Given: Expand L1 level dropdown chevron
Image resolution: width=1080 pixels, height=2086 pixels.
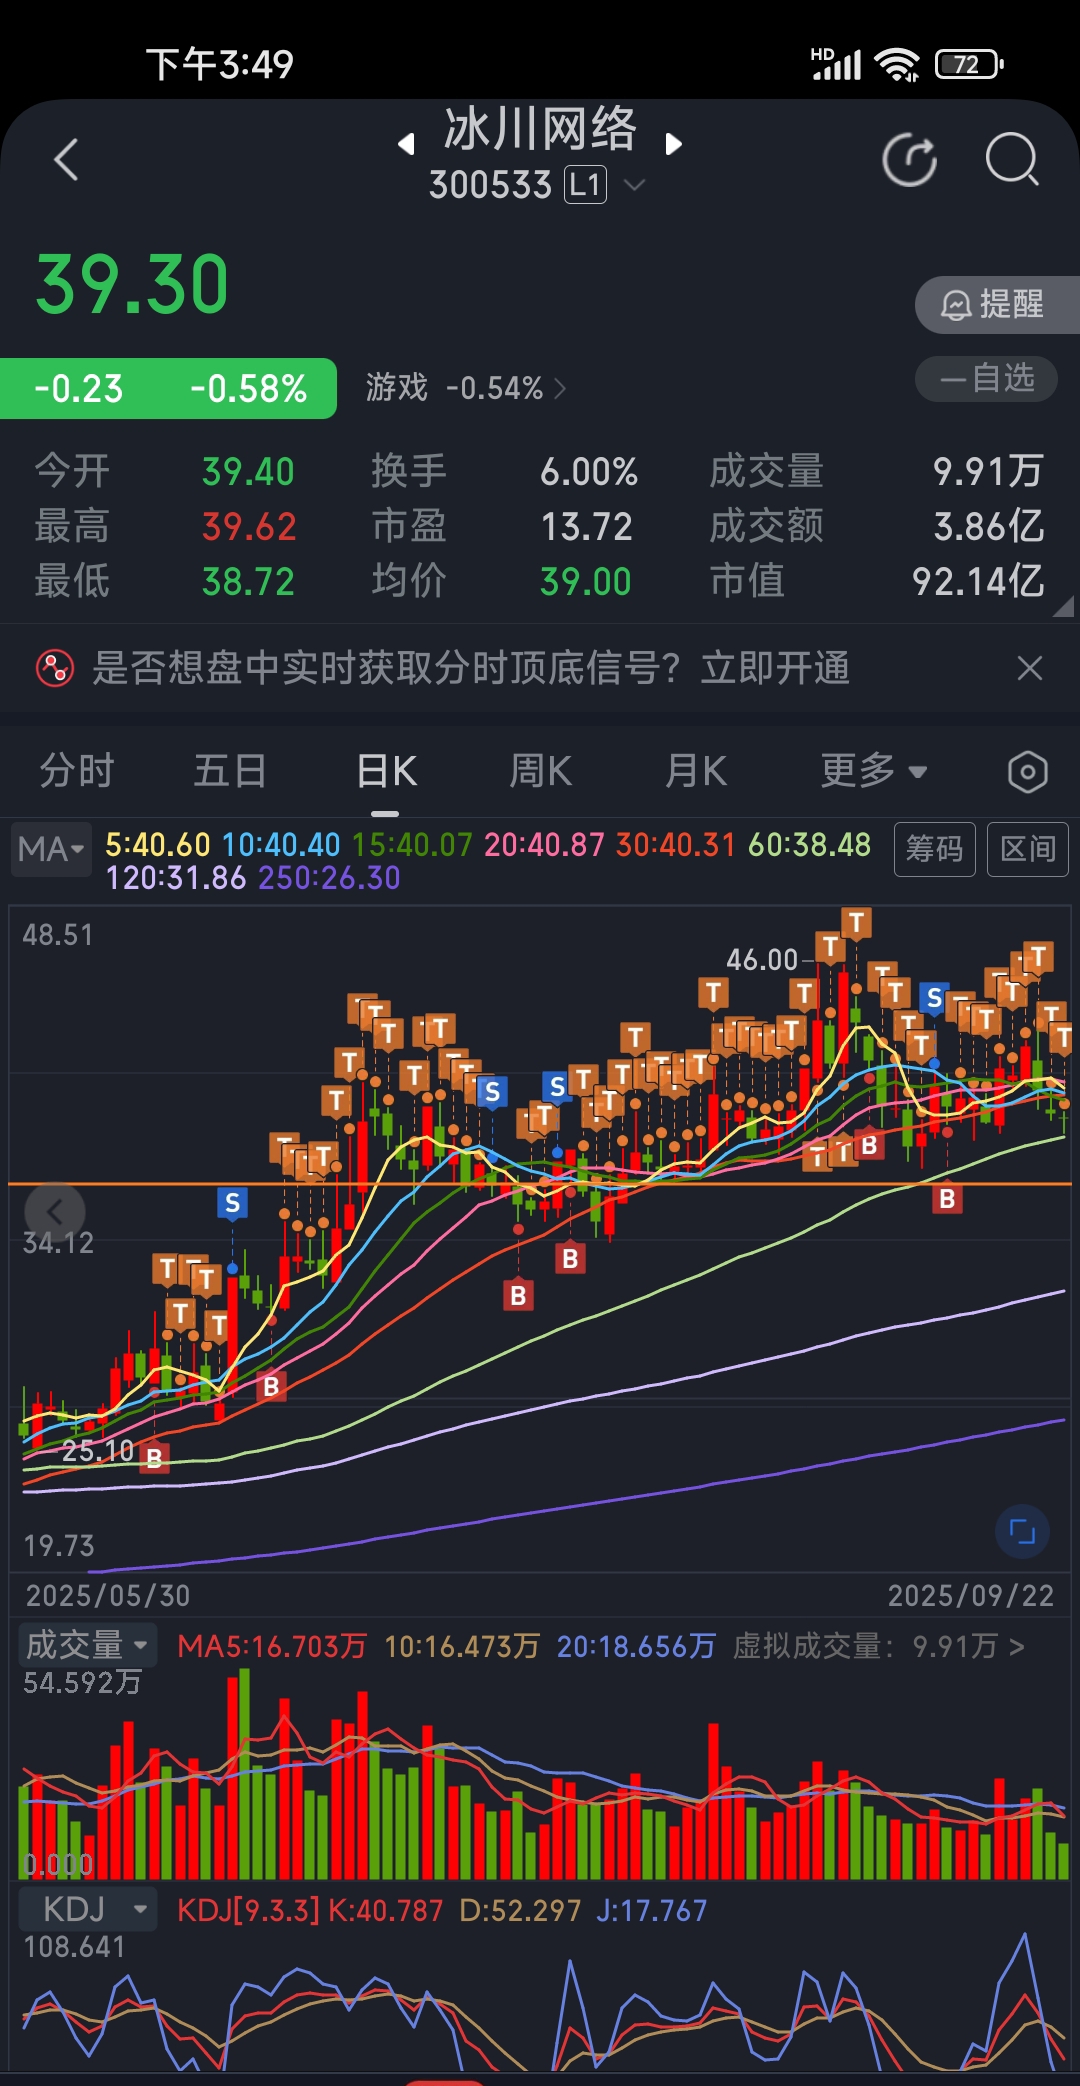Looking at the screenshot, I should pos(634,185).
